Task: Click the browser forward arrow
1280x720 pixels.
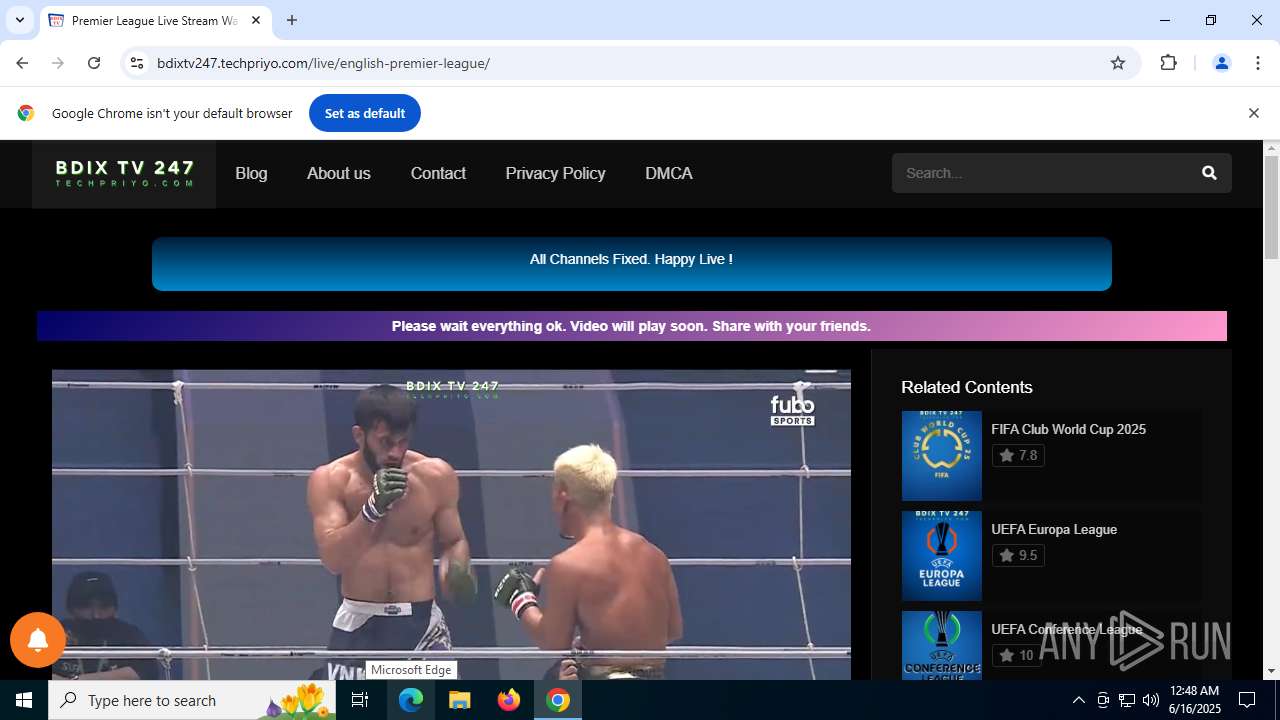Action: point(58,63)
